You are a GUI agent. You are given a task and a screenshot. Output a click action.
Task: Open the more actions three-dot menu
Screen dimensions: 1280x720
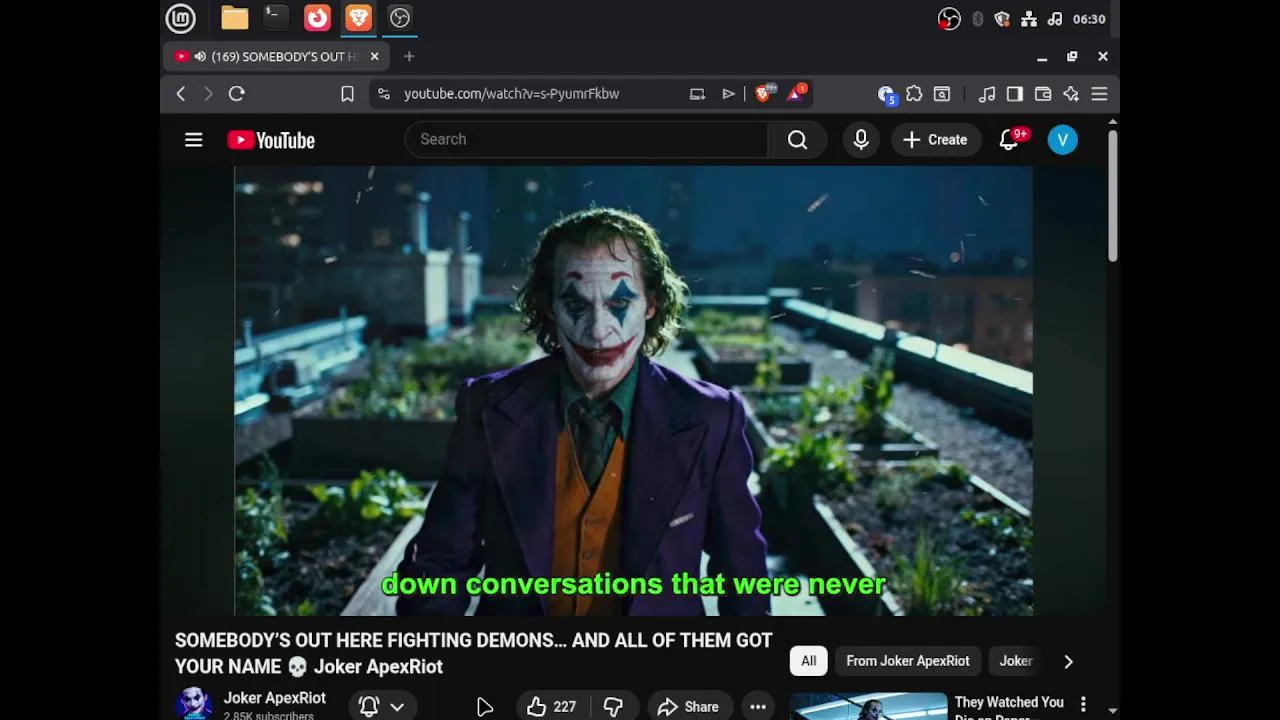pos(758,706)
